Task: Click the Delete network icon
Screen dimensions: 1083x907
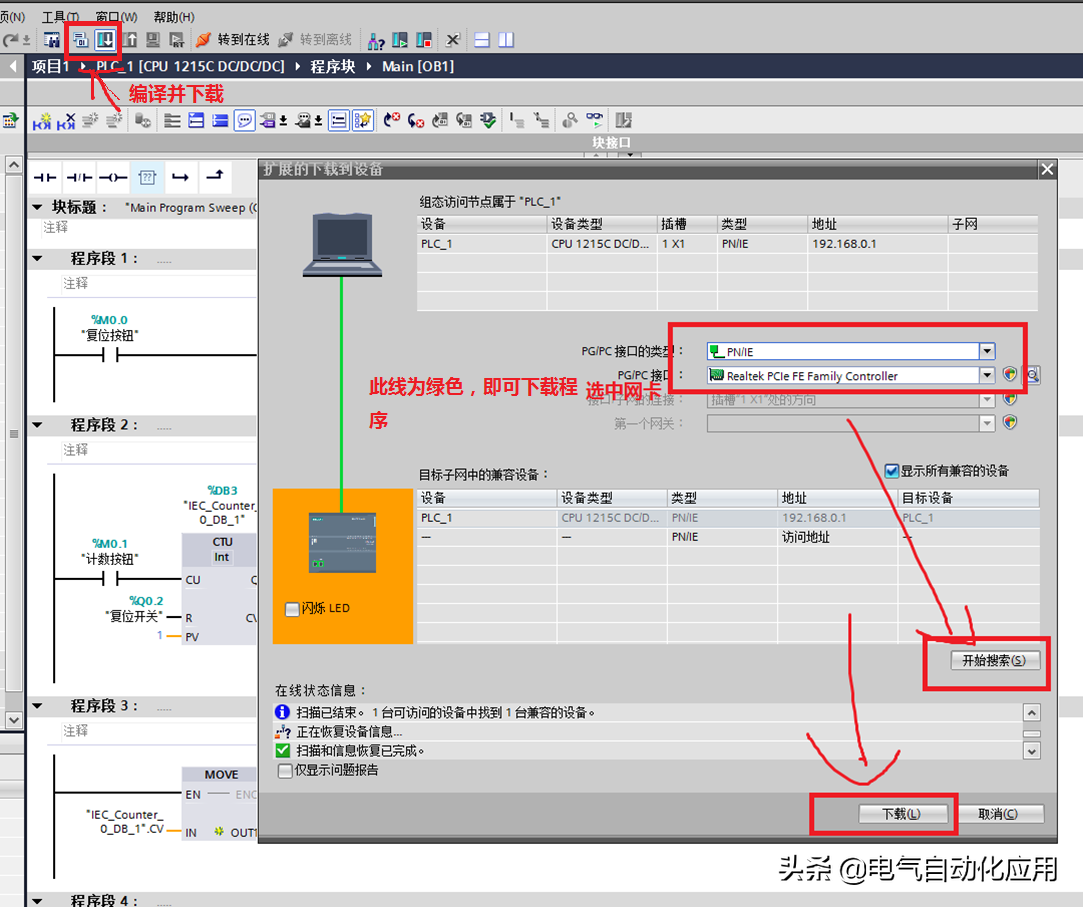Action: tap(66, 121)
